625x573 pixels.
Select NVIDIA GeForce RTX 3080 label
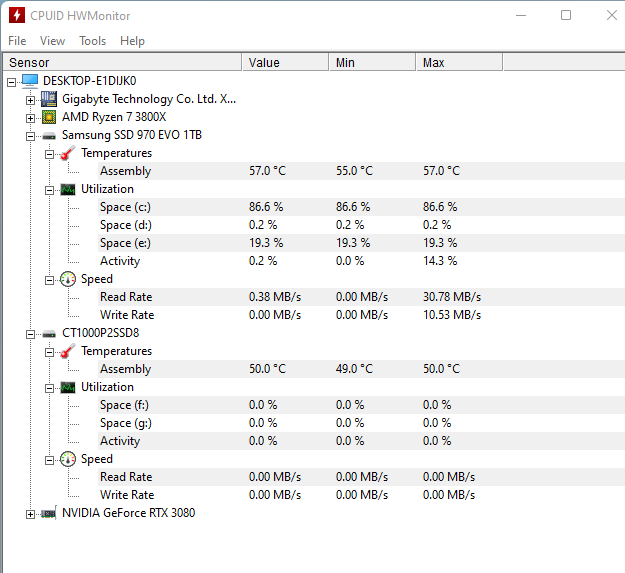point(129,513)
